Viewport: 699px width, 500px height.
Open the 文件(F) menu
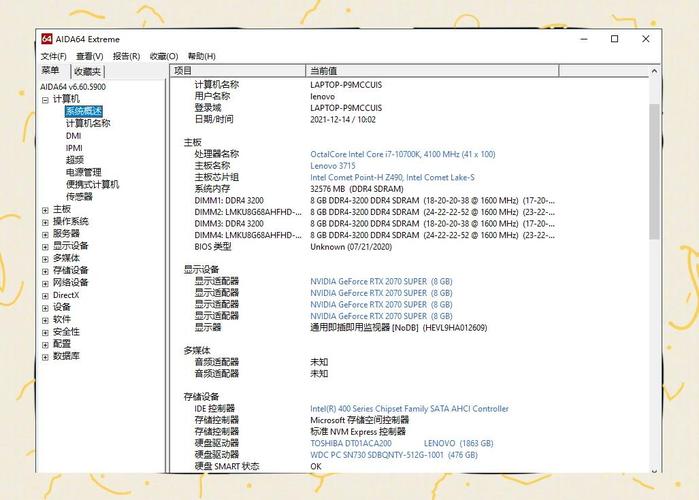pos(53,56)
